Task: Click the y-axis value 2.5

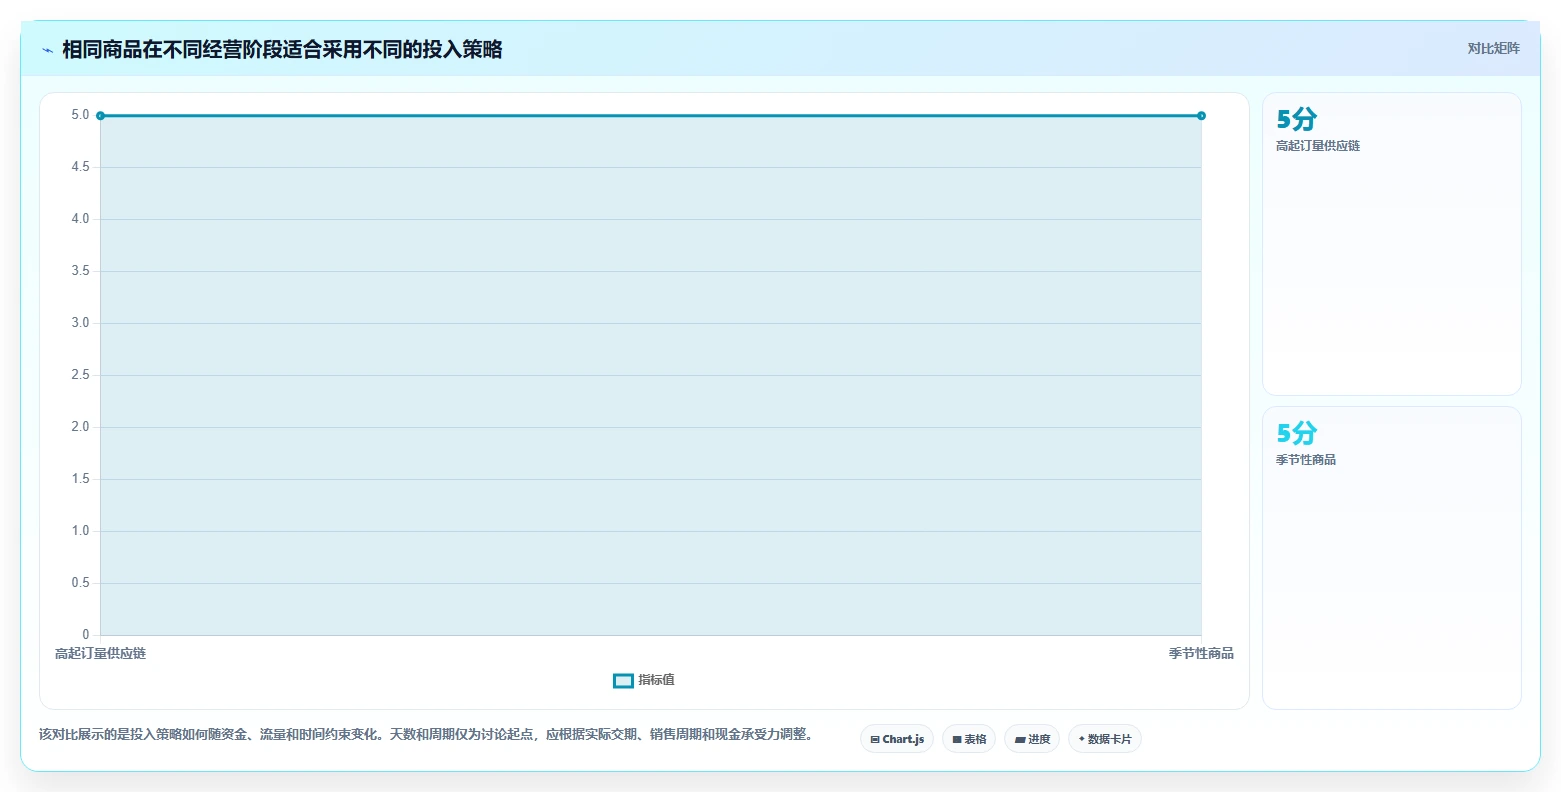Action: 80,375
